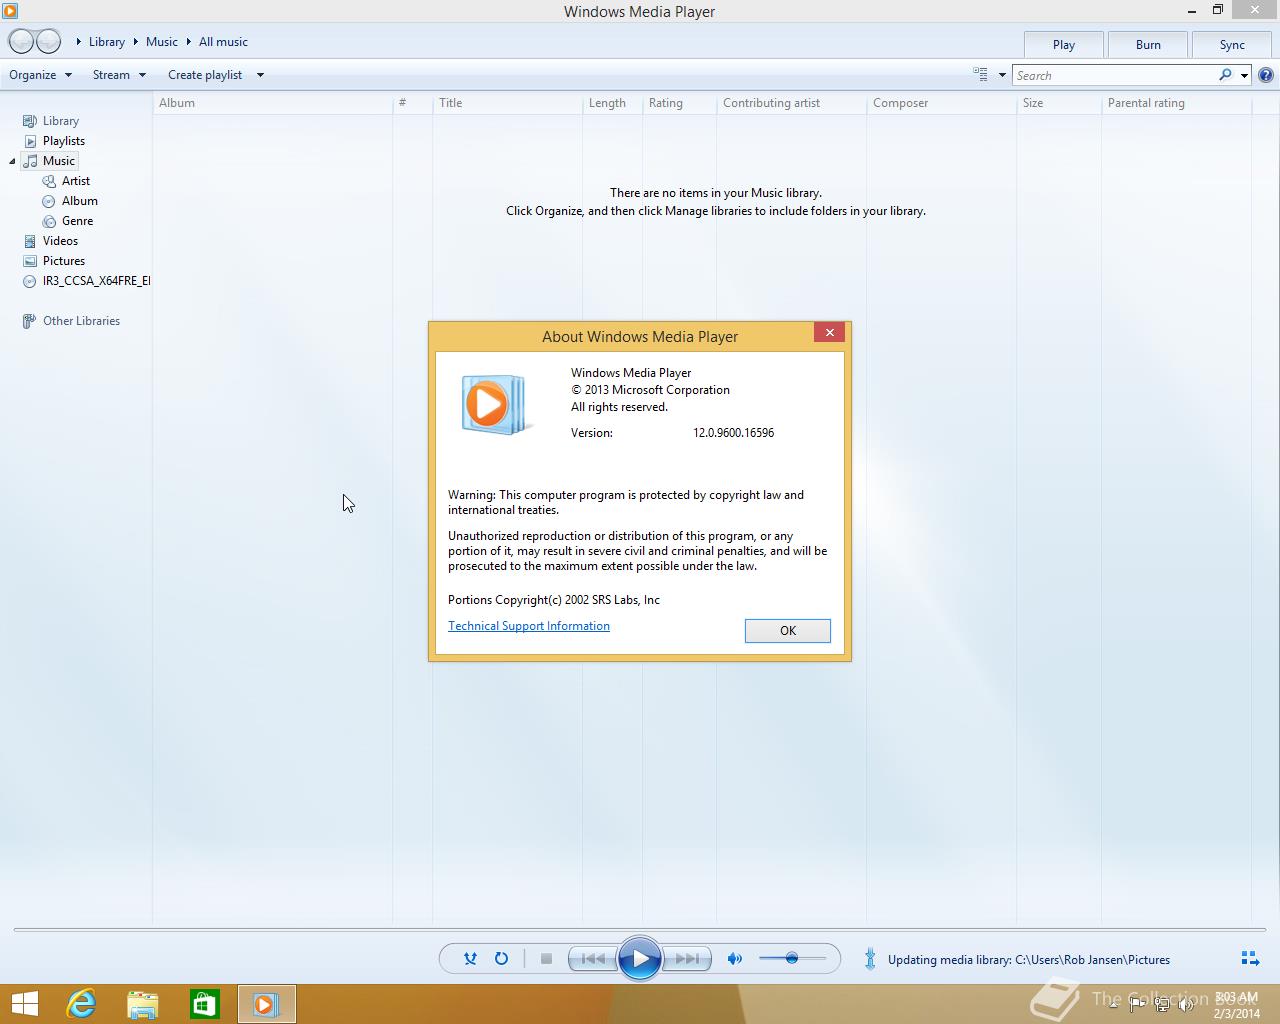The width and height of the screenshot is (1280, 1024).
Task: Sort by the Length column header
Action: pyautogui.click(x=612, y=103)
